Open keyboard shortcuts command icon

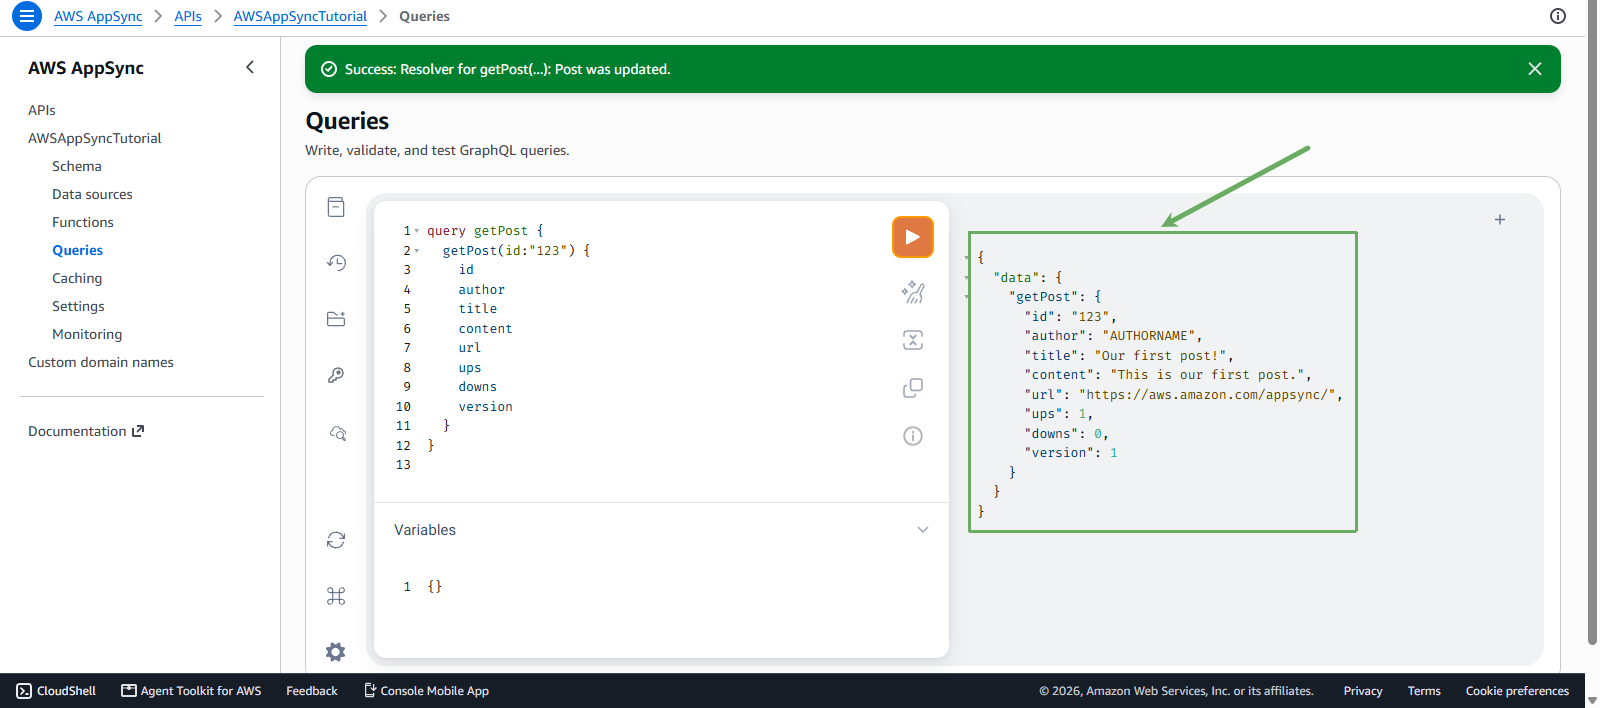tap(336, 596)
